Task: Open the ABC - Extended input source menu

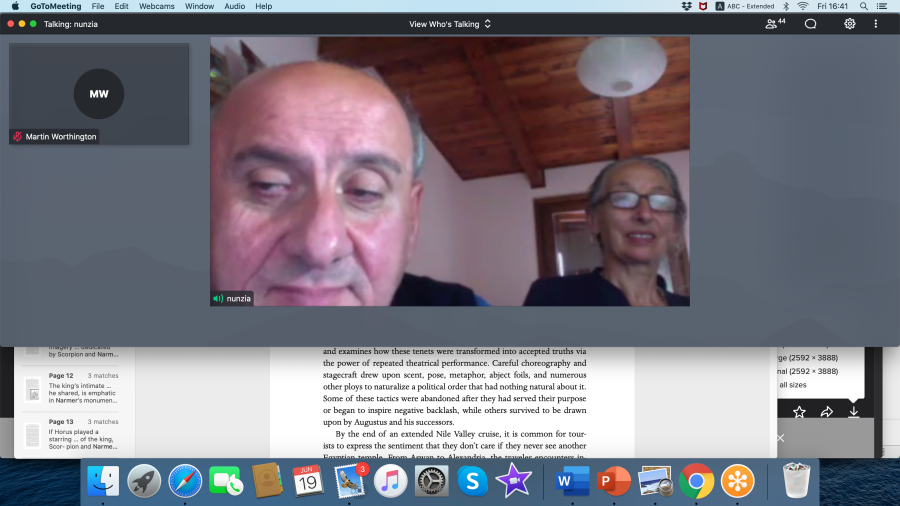Action: [744, 6]
